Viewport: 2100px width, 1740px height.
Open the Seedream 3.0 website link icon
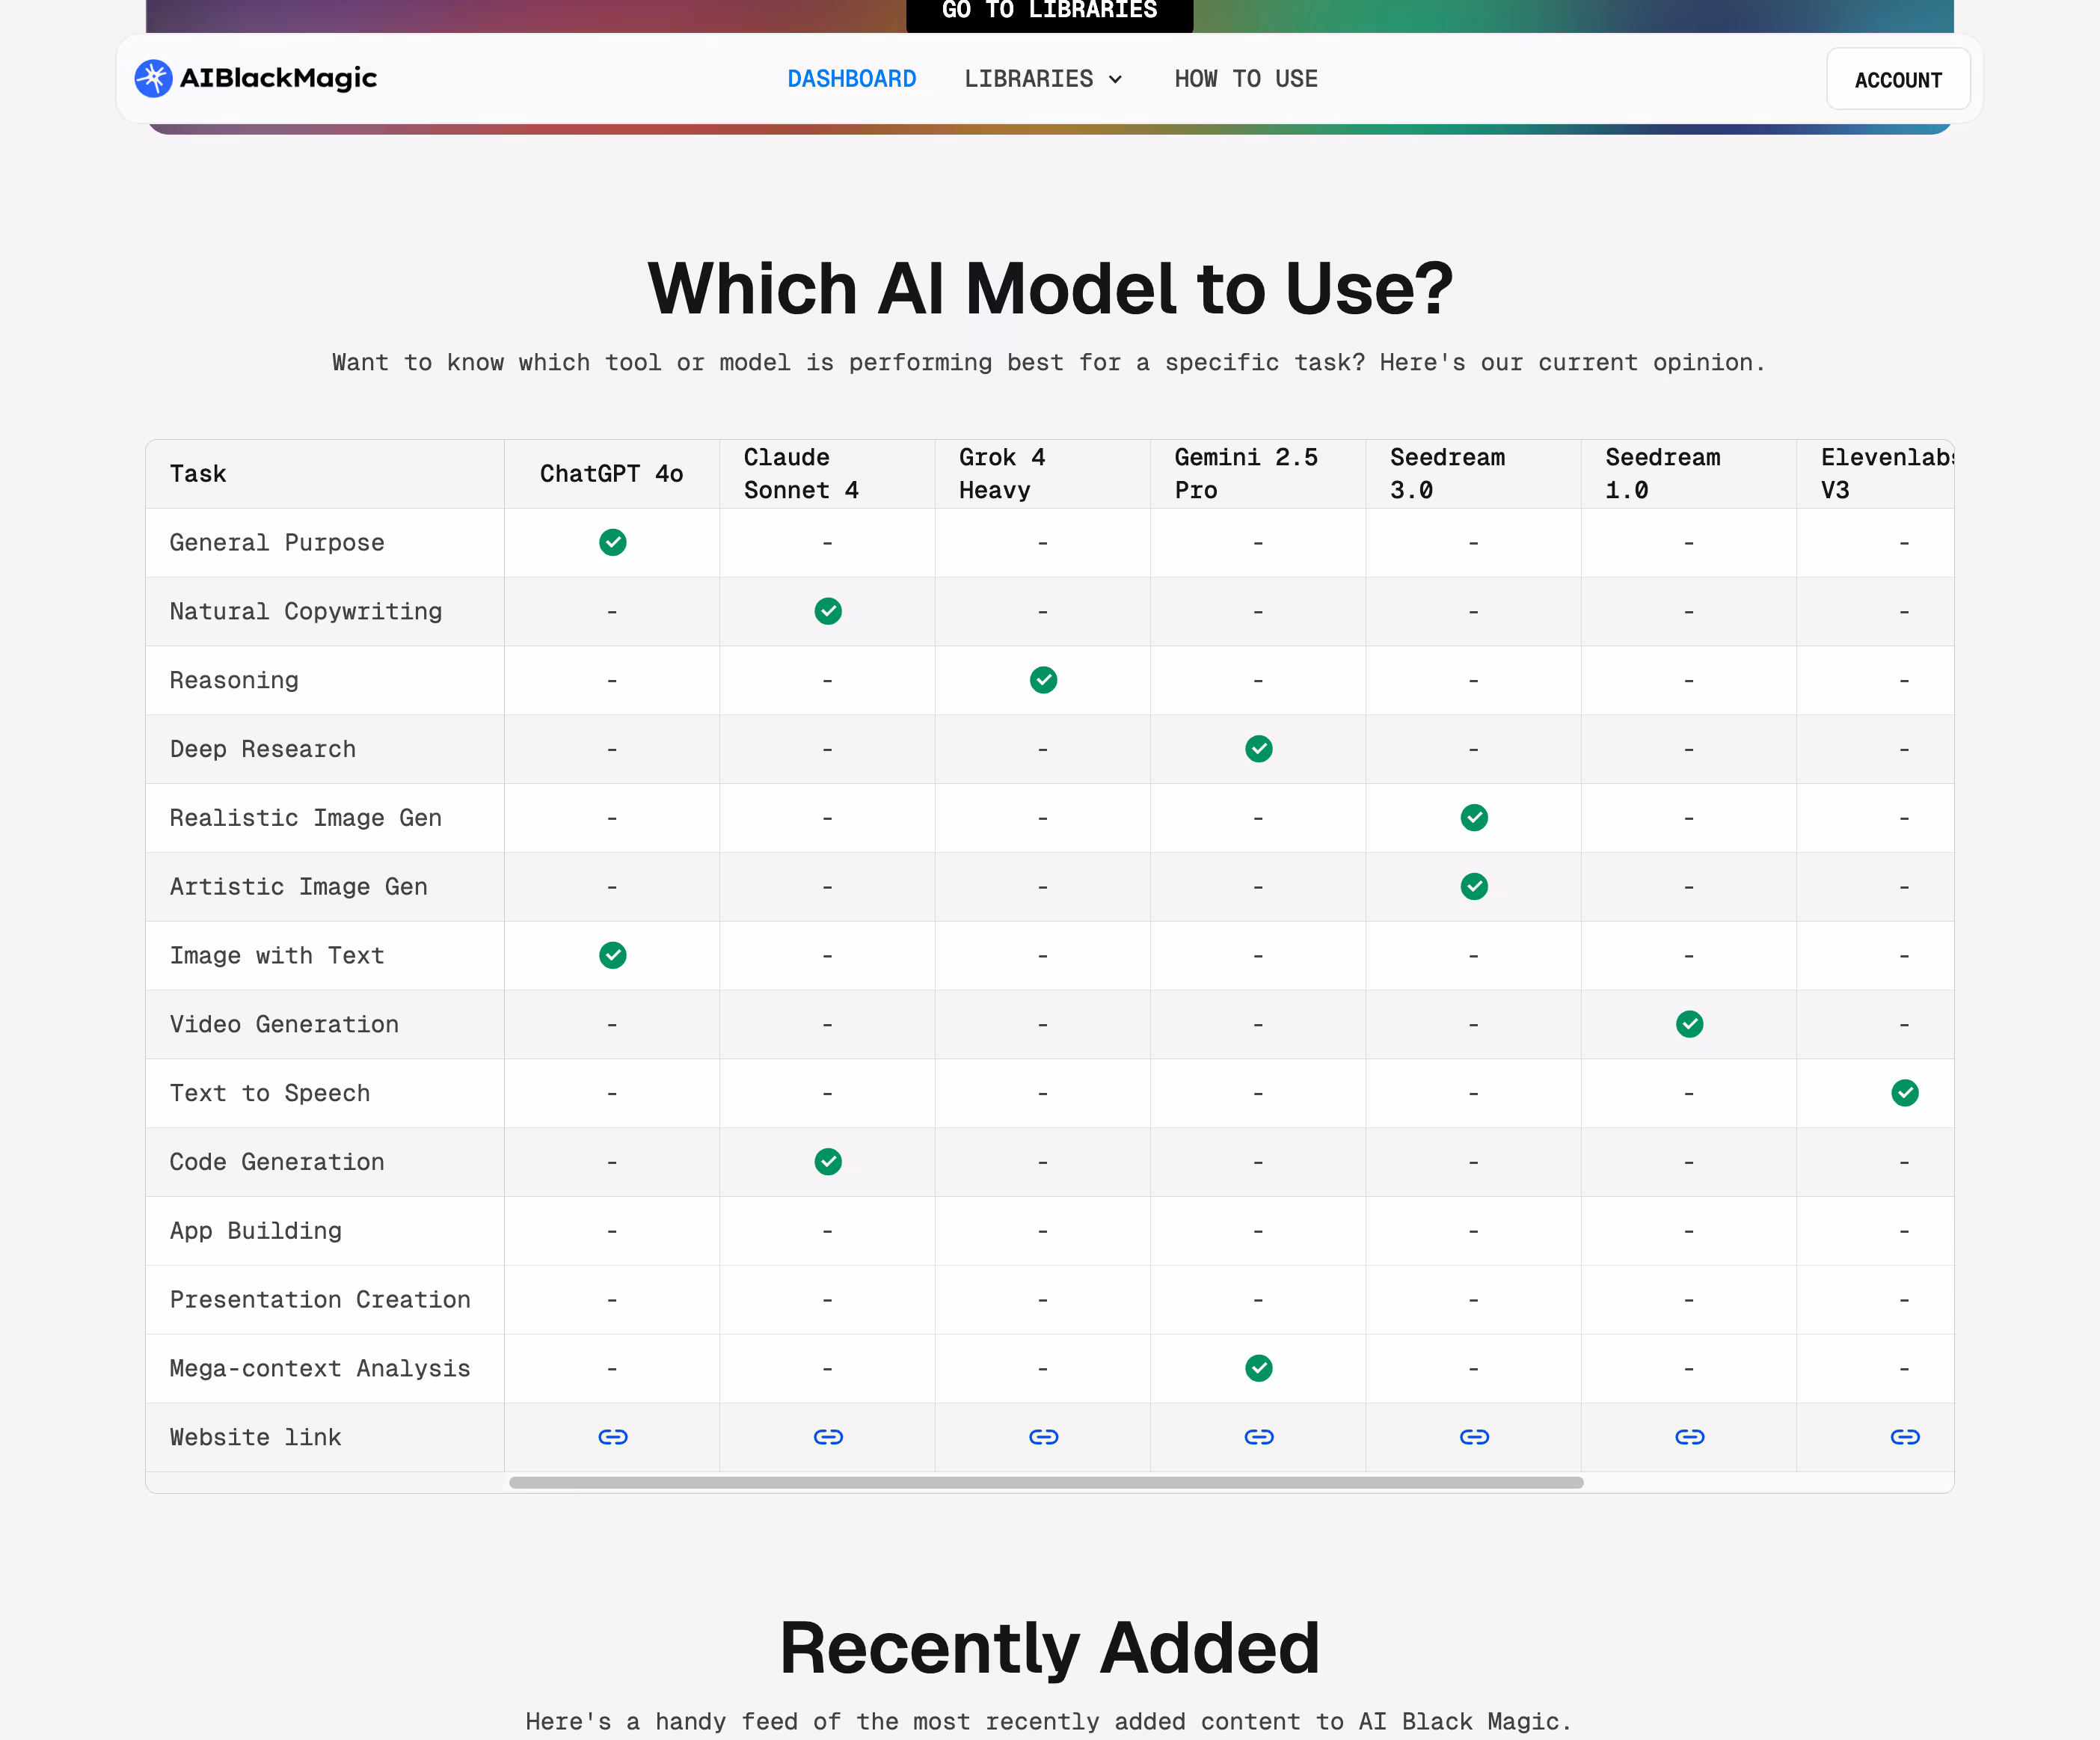pyautogui.click(x=1474, y=1437)
